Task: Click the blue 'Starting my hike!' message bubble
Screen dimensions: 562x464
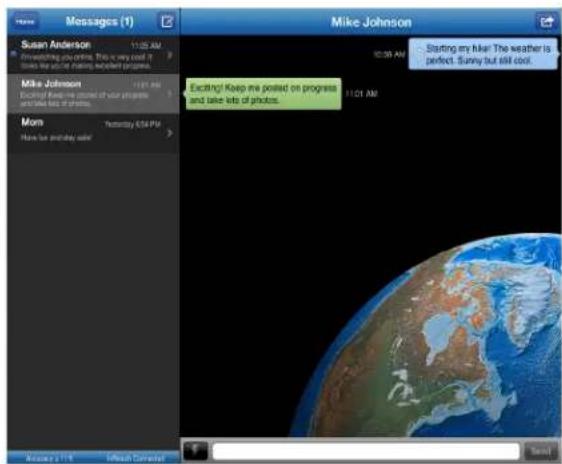Action: click(x=483, y=54)
